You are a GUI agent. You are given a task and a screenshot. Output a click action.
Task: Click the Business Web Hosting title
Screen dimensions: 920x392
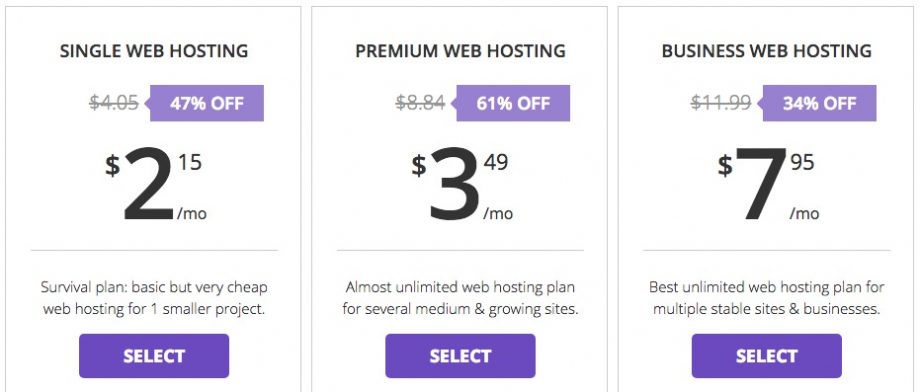pyautogui.click(x=766, y=51)
